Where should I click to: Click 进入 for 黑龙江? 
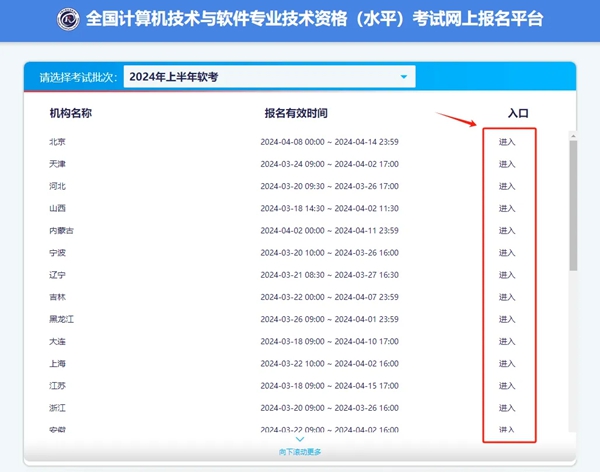click(507, 320)
